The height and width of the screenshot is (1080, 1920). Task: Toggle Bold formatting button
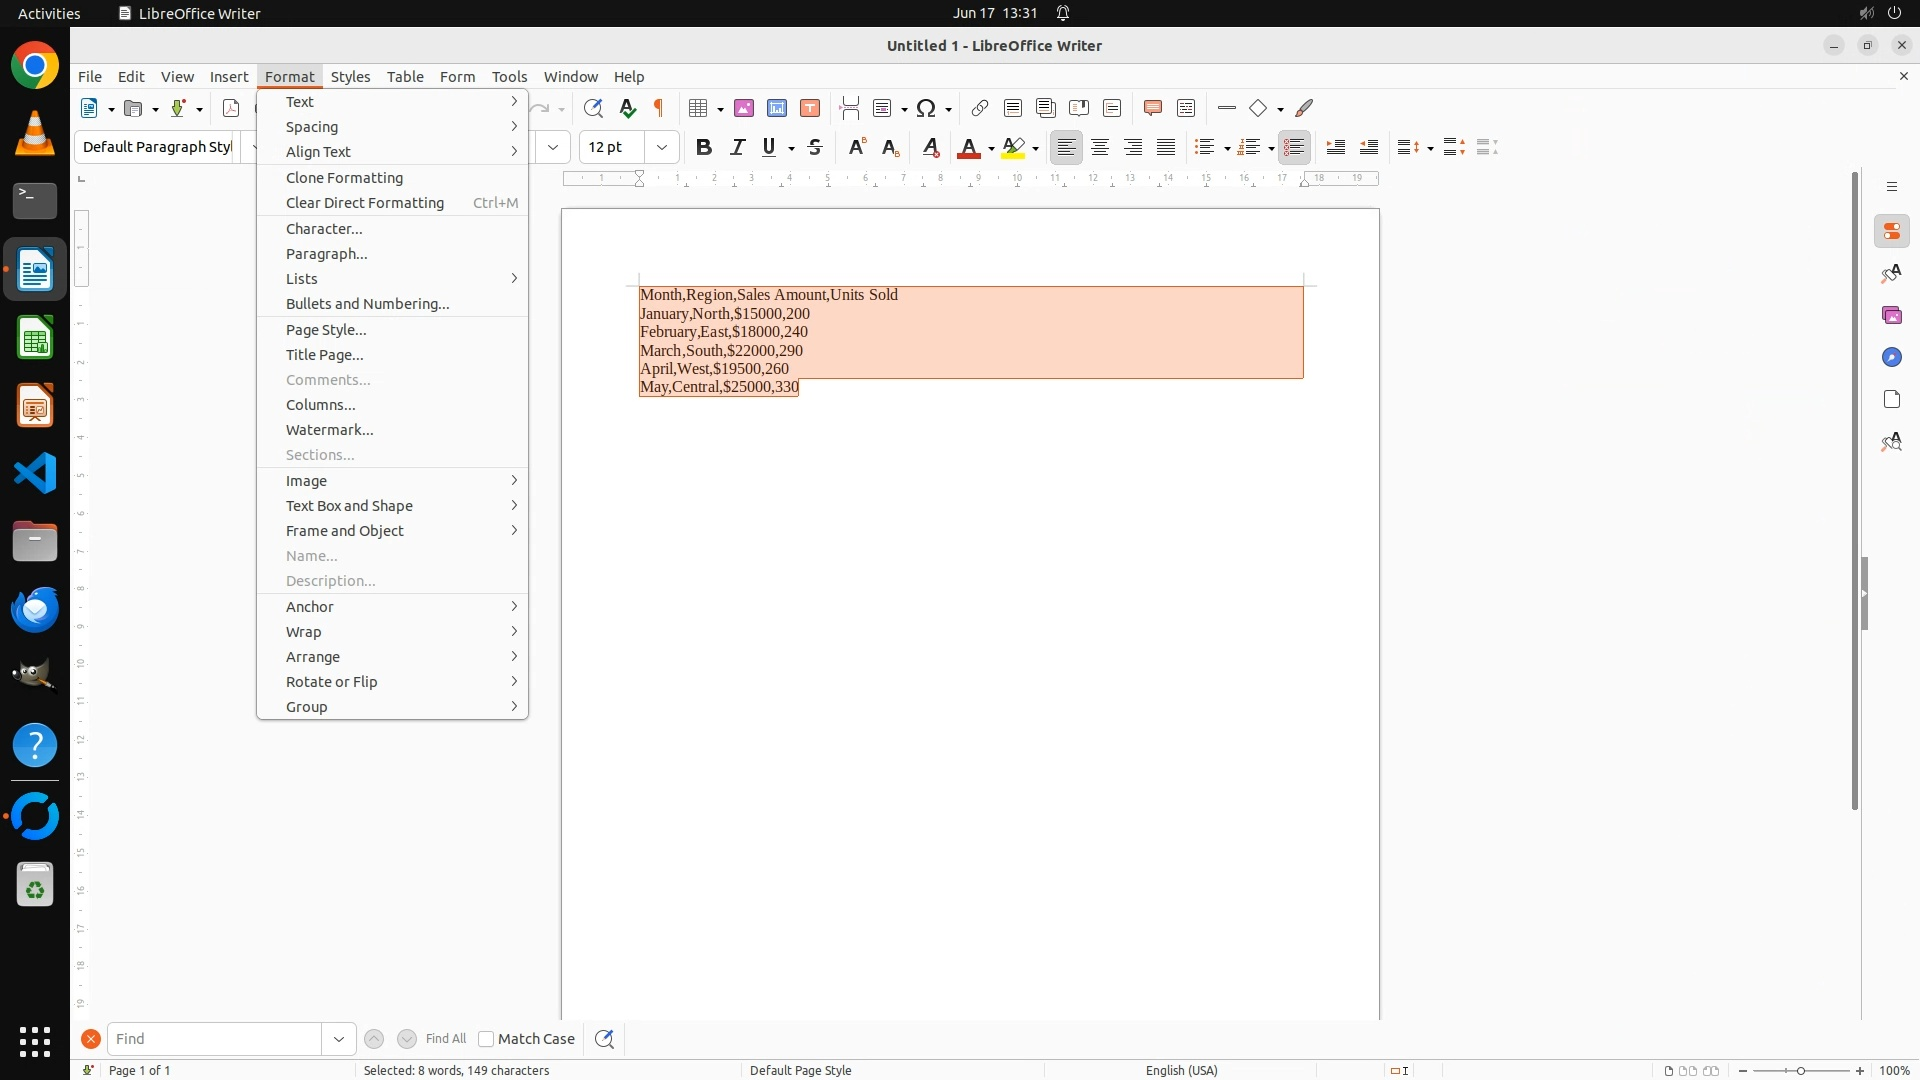[x=704, y=147]
